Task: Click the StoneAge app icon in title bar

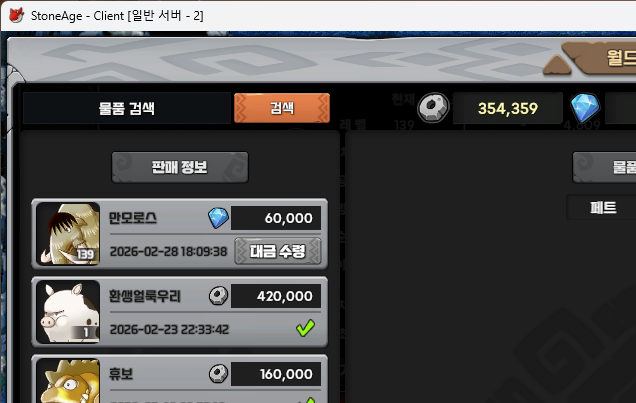Action: click(17, 15)
